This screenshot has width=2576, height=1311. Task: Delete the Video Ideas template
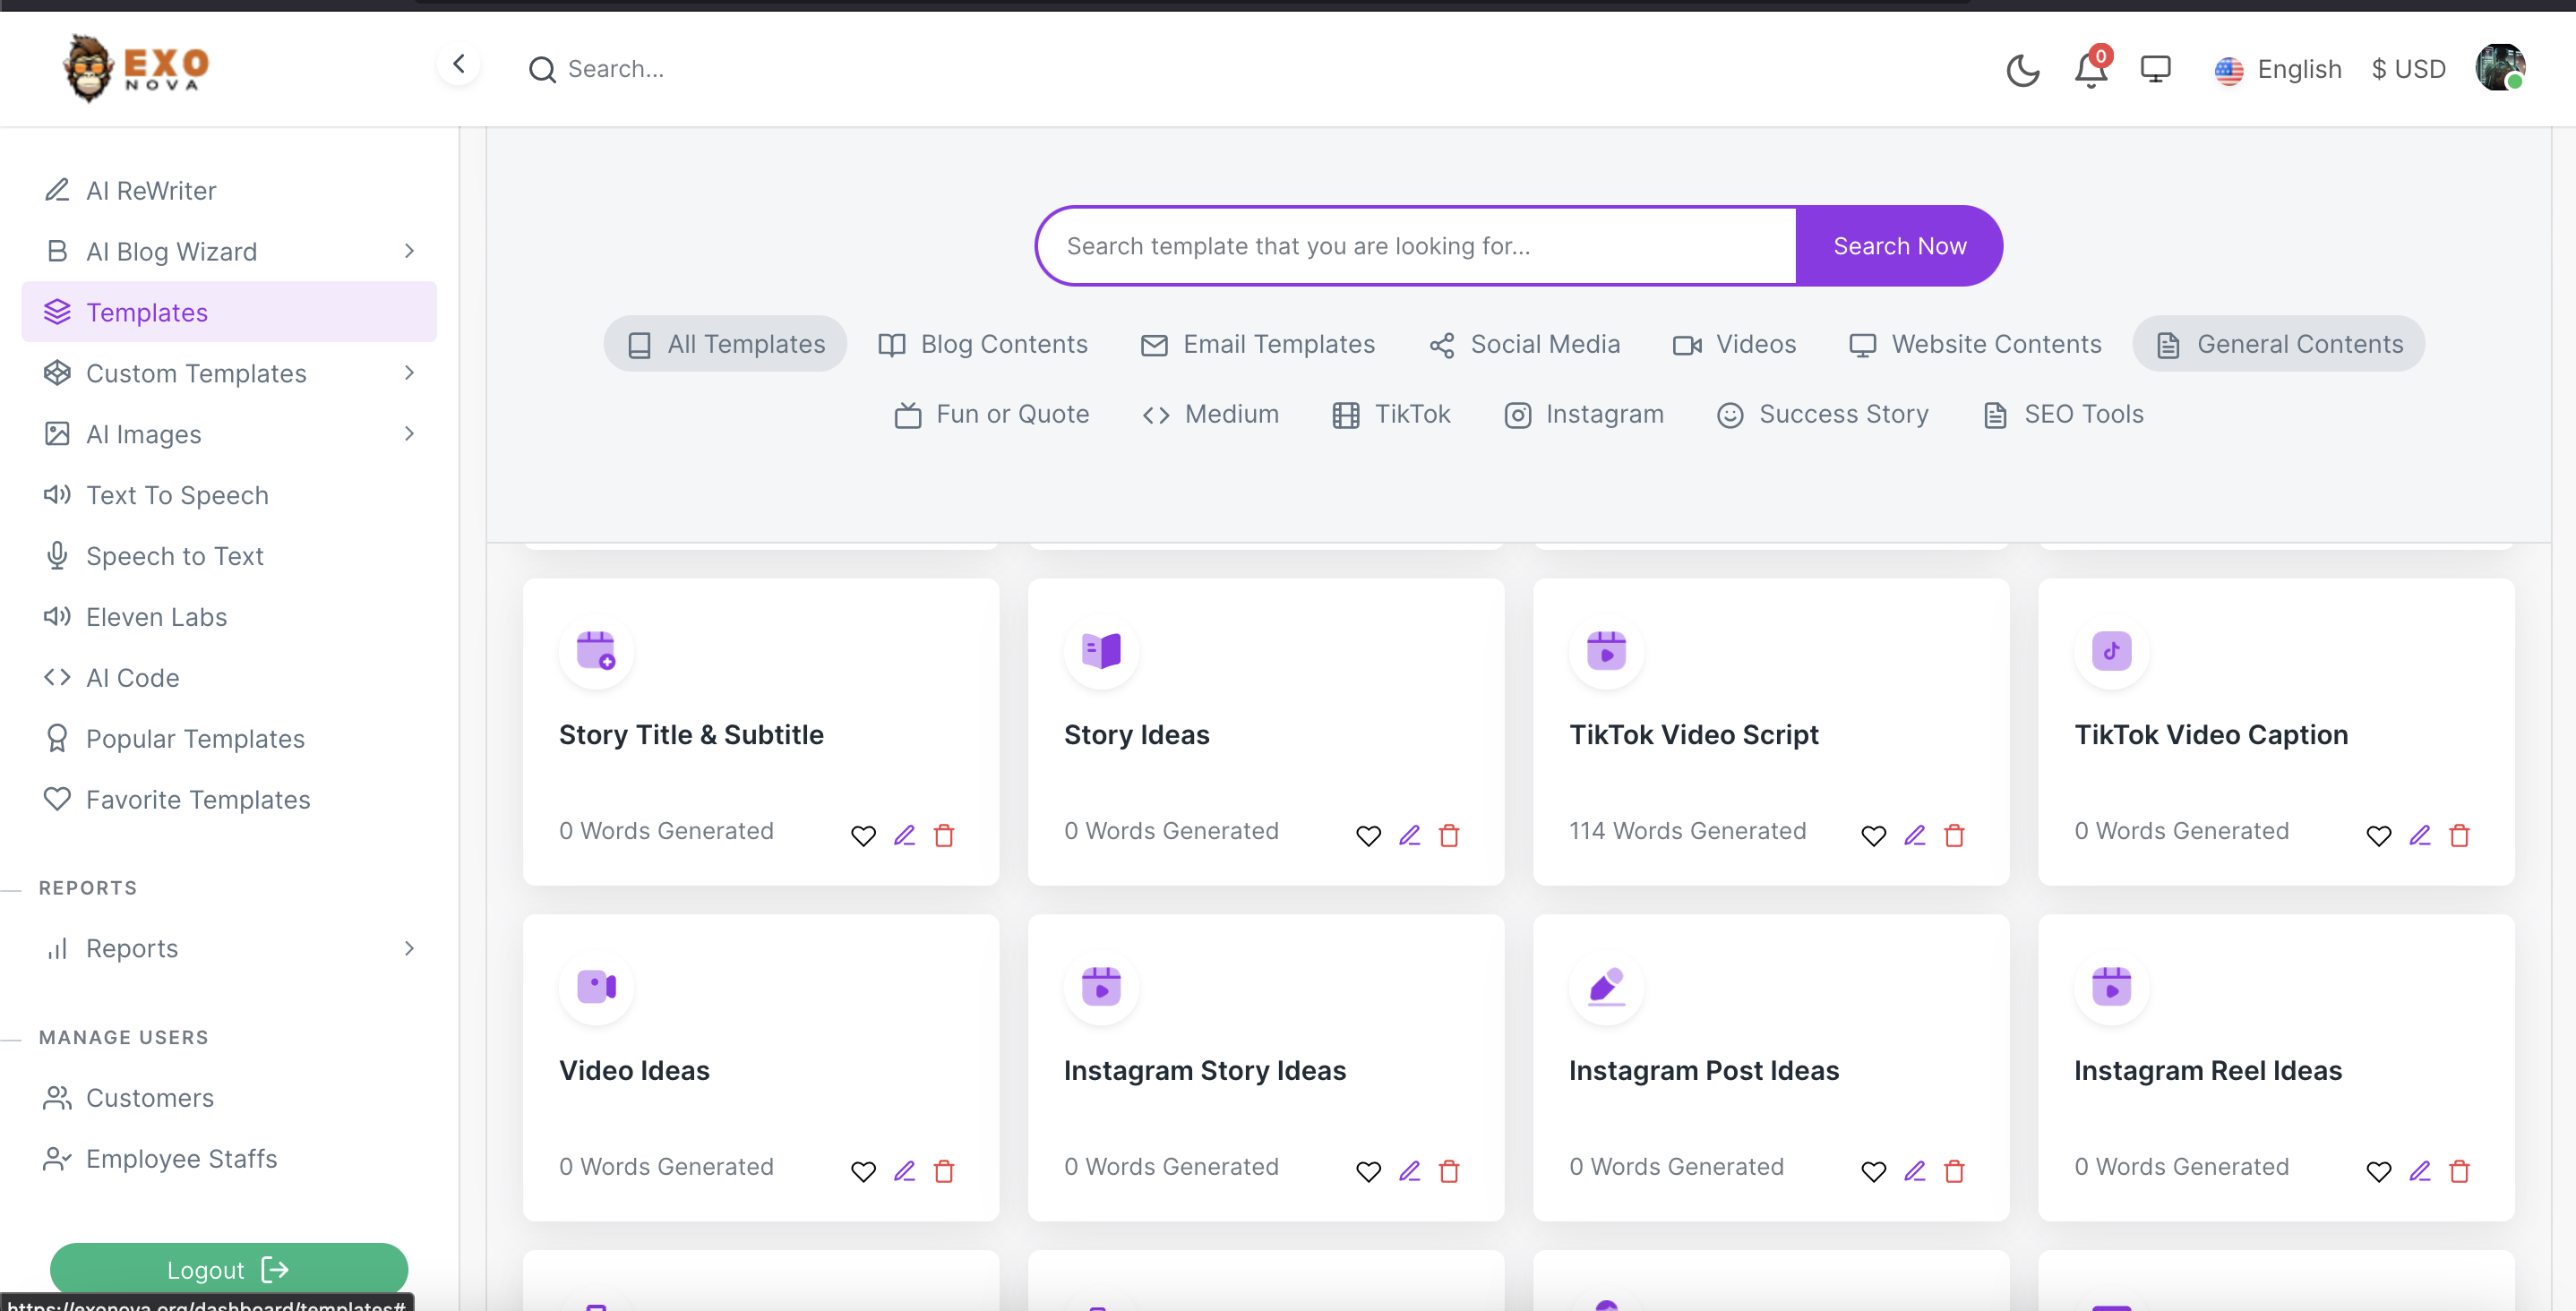coord(944,1171)
